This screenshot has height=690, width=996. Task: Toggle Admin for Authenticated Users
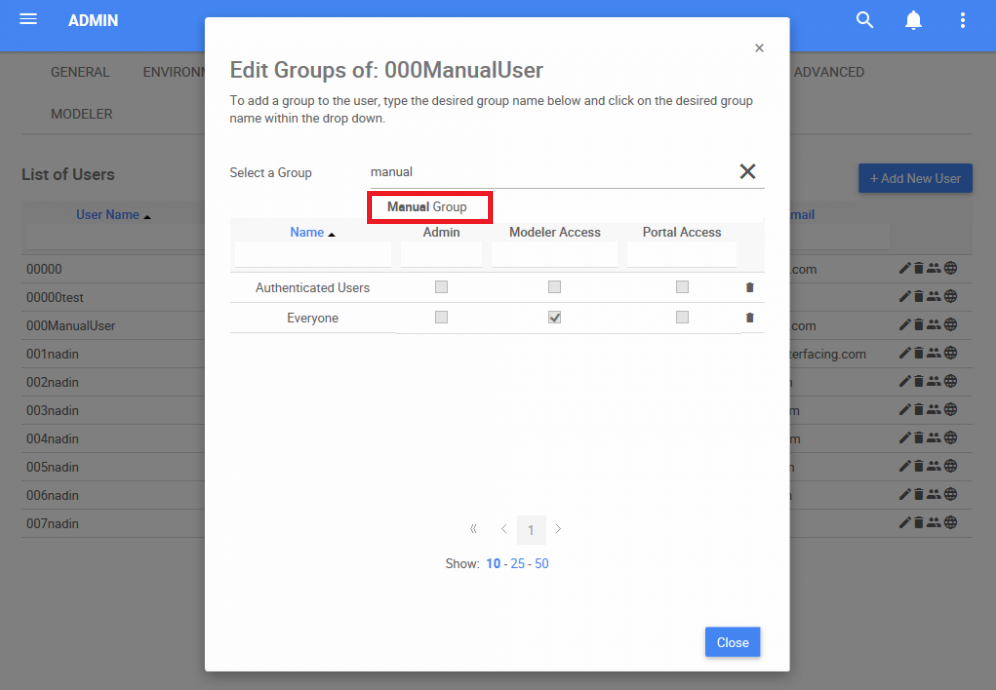click(x=441, y=287)
